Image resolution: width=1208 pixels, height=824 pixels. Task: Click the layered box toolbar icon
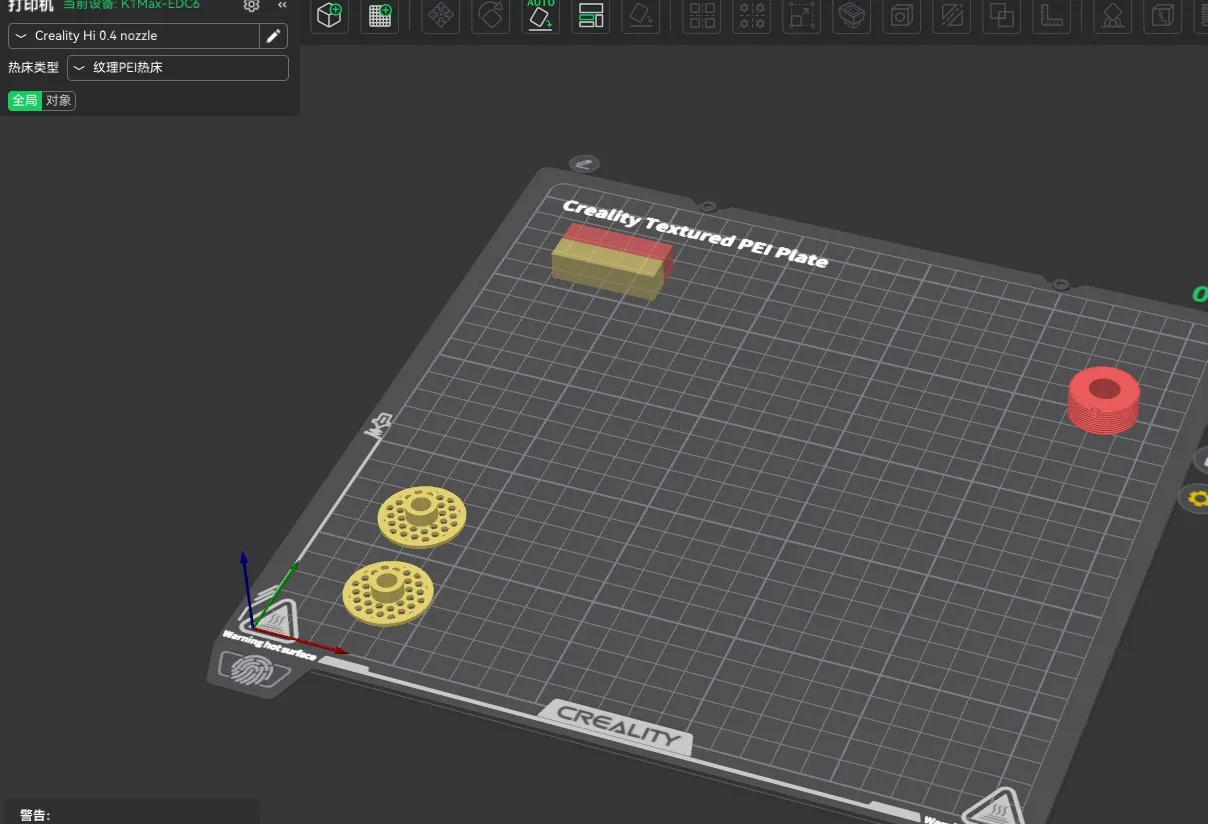pos(852,16)
